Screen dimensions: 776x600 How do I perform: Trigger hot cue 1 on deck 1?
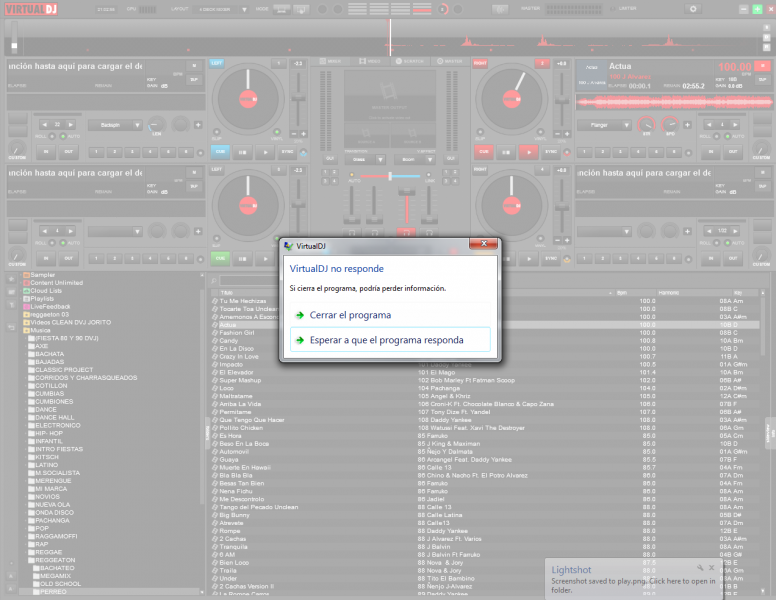click(x=96, y=152)
